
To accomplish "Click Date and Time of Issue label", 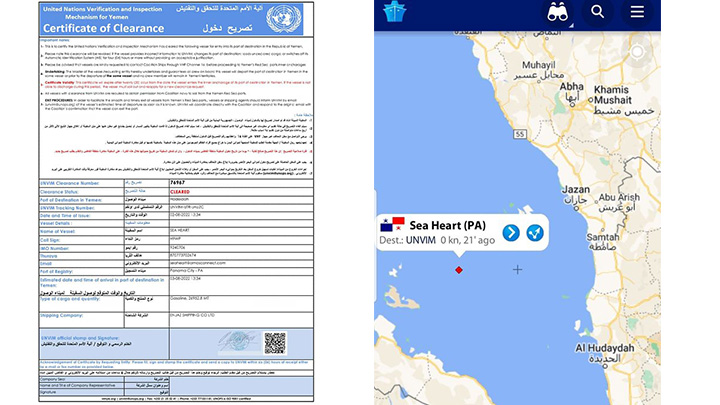I will coord(65,216).
